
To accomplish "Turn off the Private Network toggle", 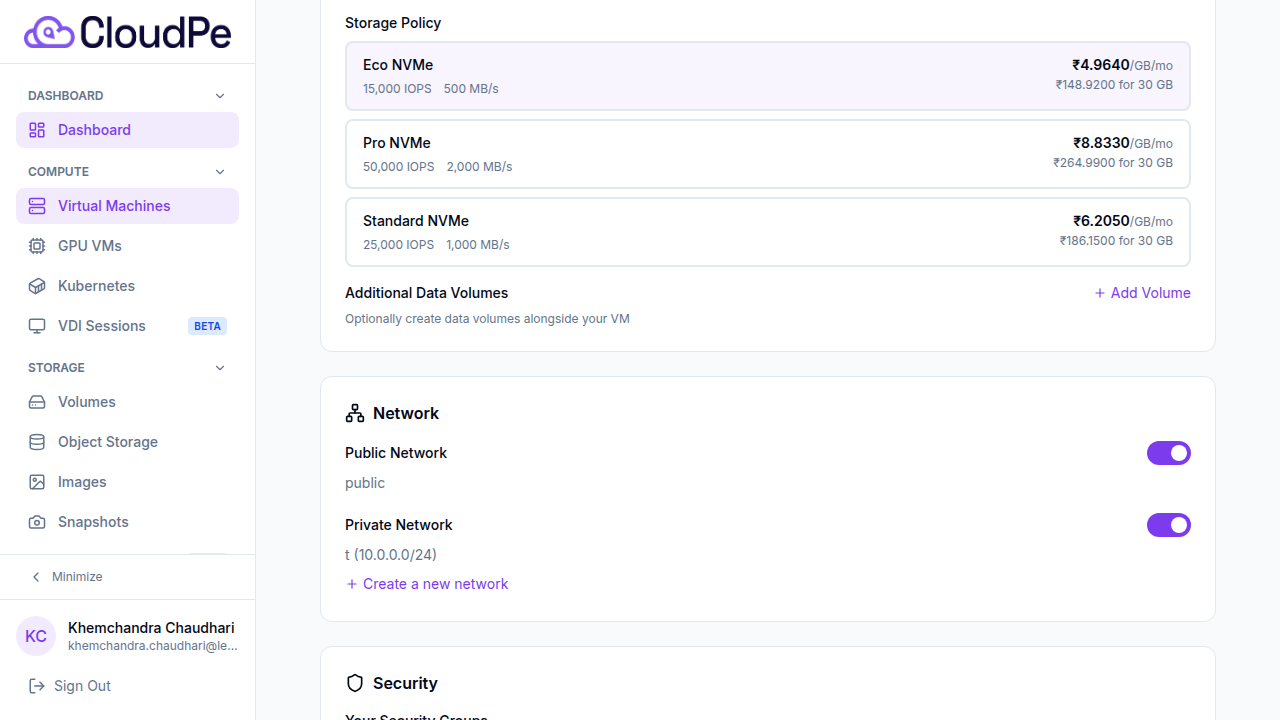I will [1169, 525].
